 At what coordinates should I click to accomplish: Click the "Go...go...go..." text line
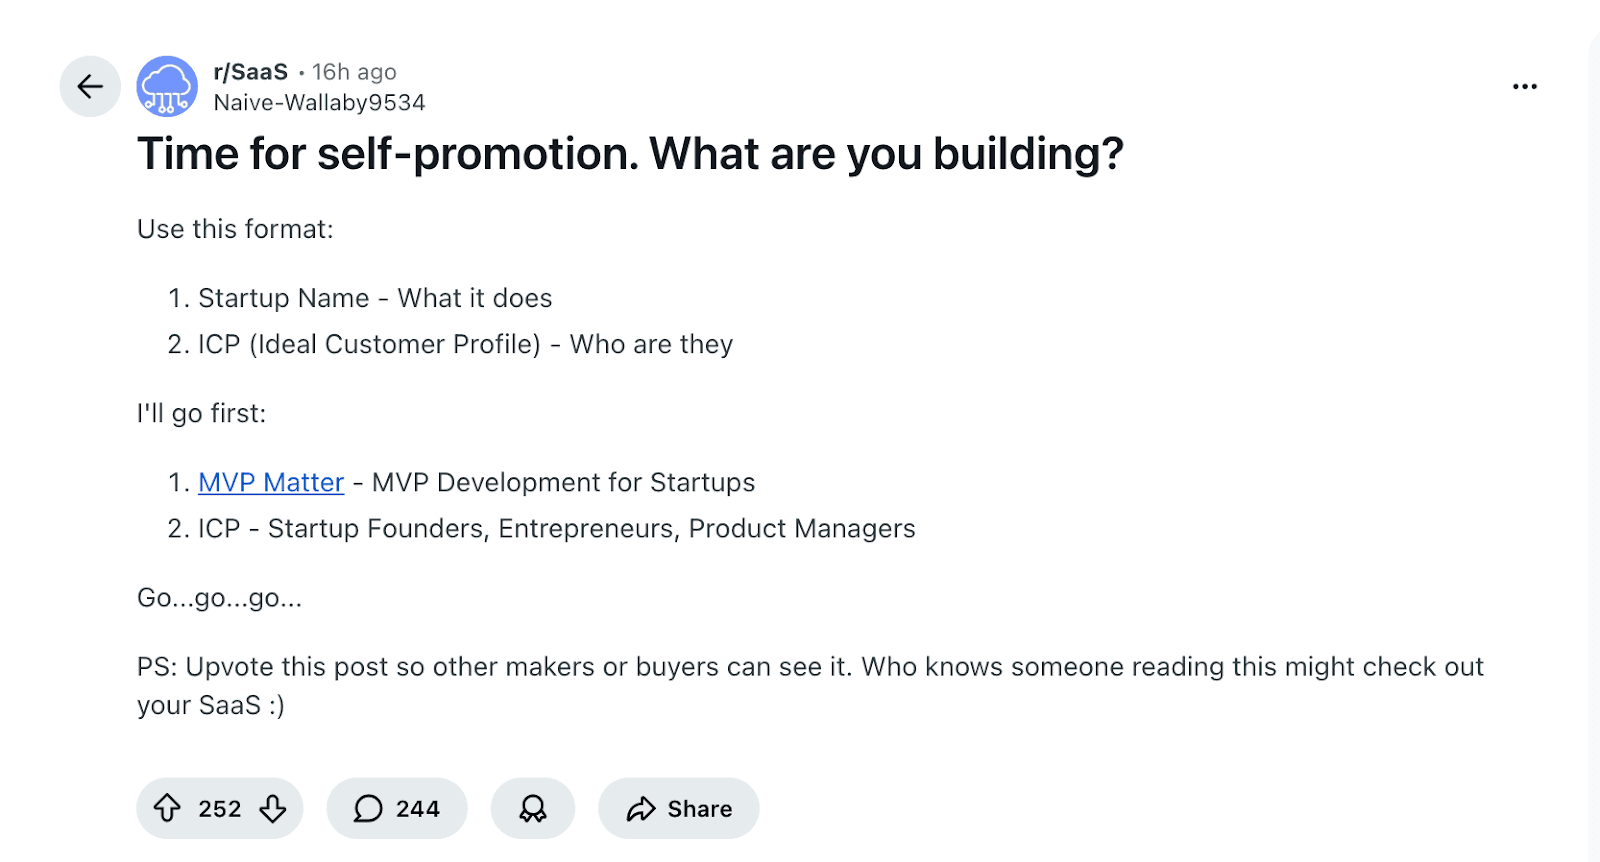click(x=219, y=598)
